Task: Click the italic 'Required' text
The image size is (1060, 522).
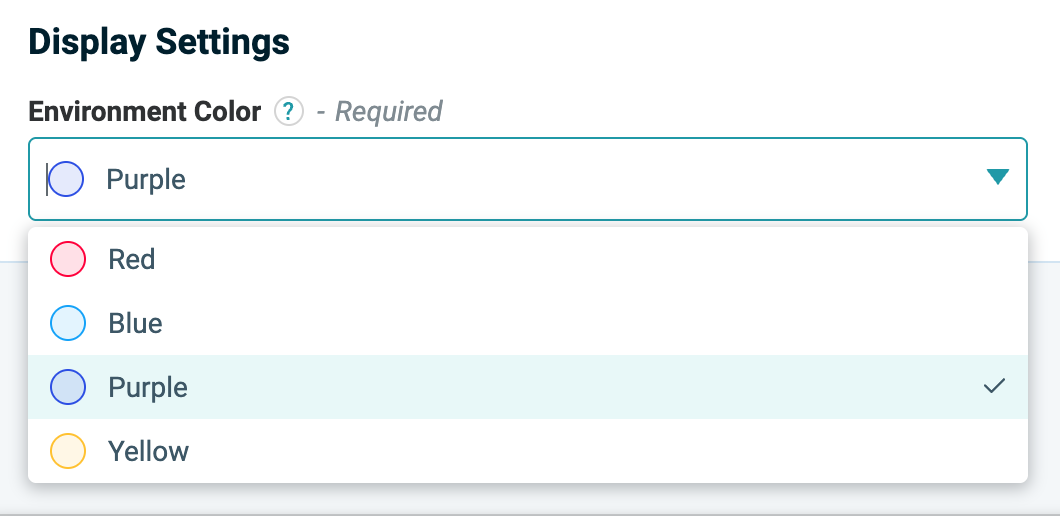Action: coord(388,111)
